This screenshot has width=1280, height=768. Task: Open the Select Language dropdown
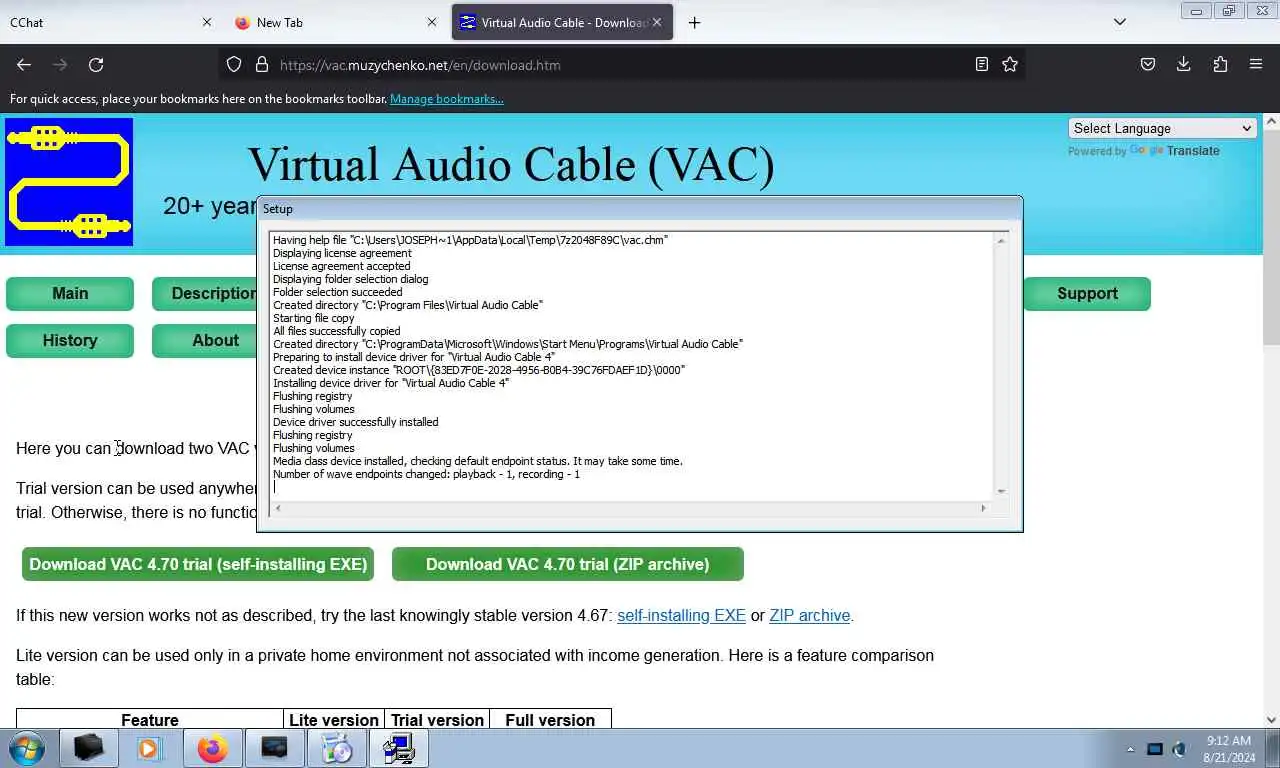pos(1163,128)
